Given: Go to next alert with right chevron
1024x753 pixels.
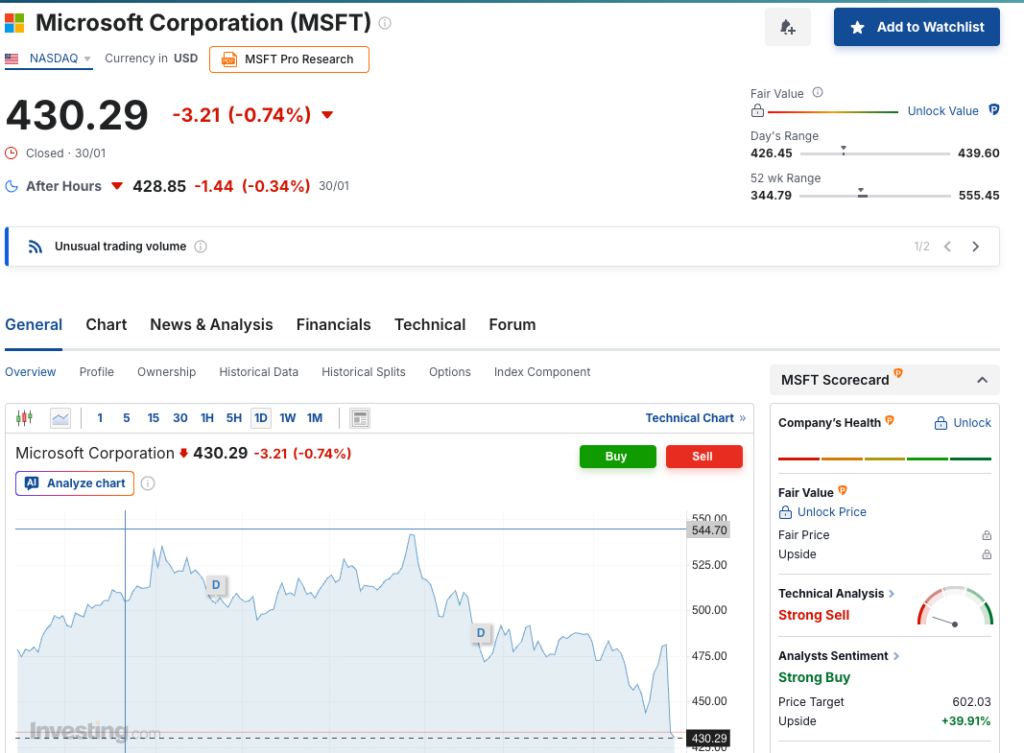Looking at the screenshot, I should coord(976,247).
